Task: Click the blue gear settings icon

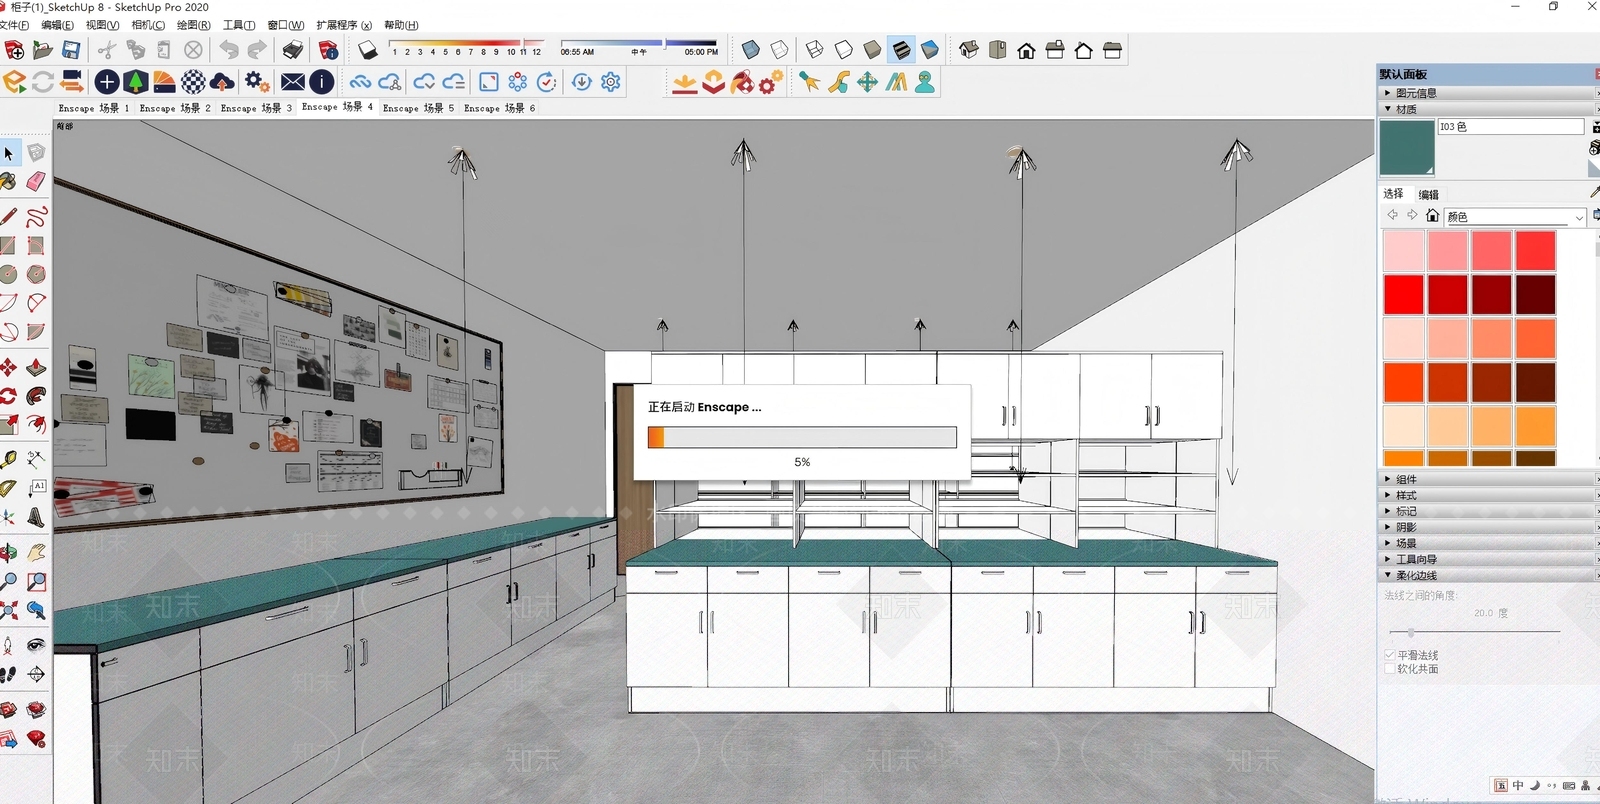Action: pyautogui.click(x=611, y=82)
